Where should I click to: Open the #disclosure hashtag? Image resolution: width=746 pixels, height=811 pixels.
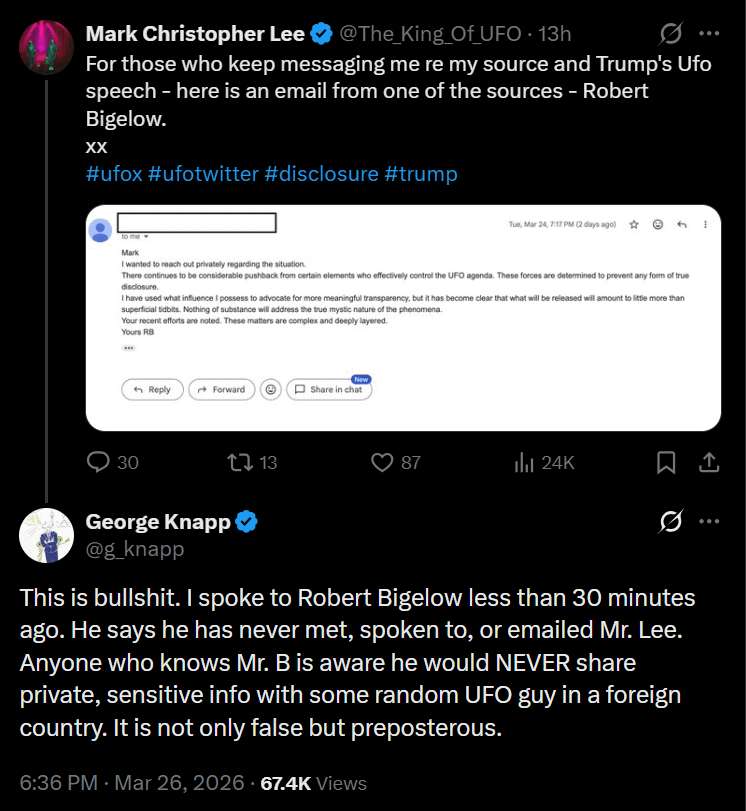pos(321,173)
